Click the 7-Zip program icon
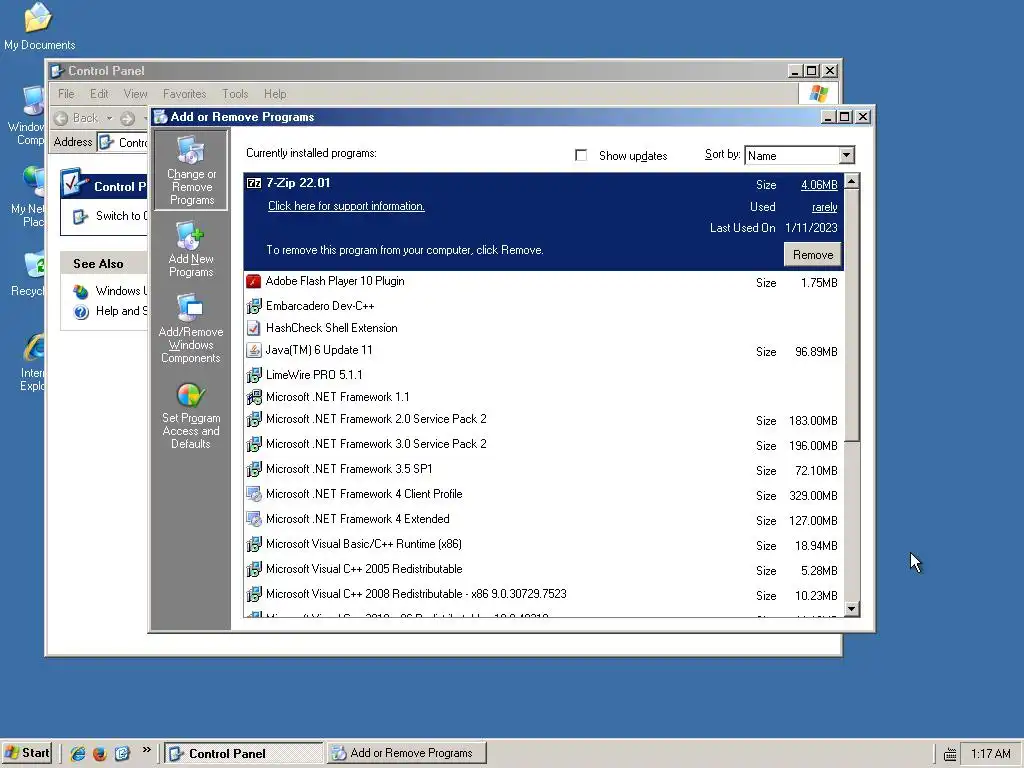 click(x=254, y=184)
